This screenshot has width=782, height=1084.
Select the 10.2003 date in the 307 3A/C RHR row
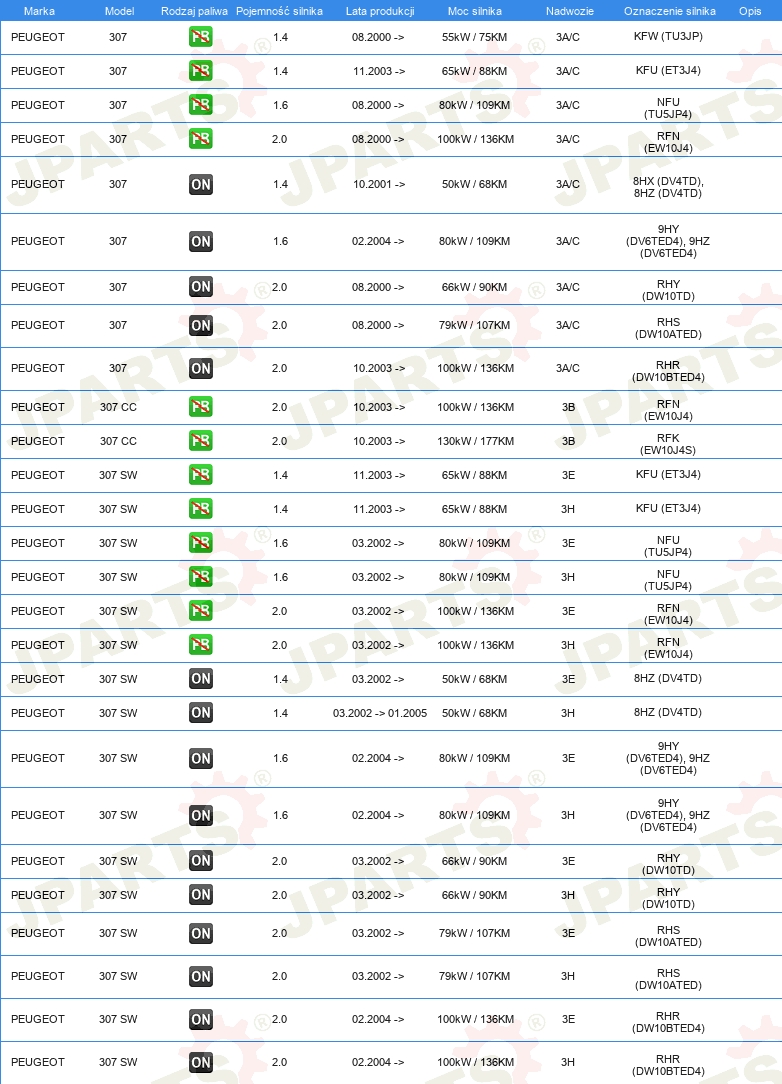379,368
